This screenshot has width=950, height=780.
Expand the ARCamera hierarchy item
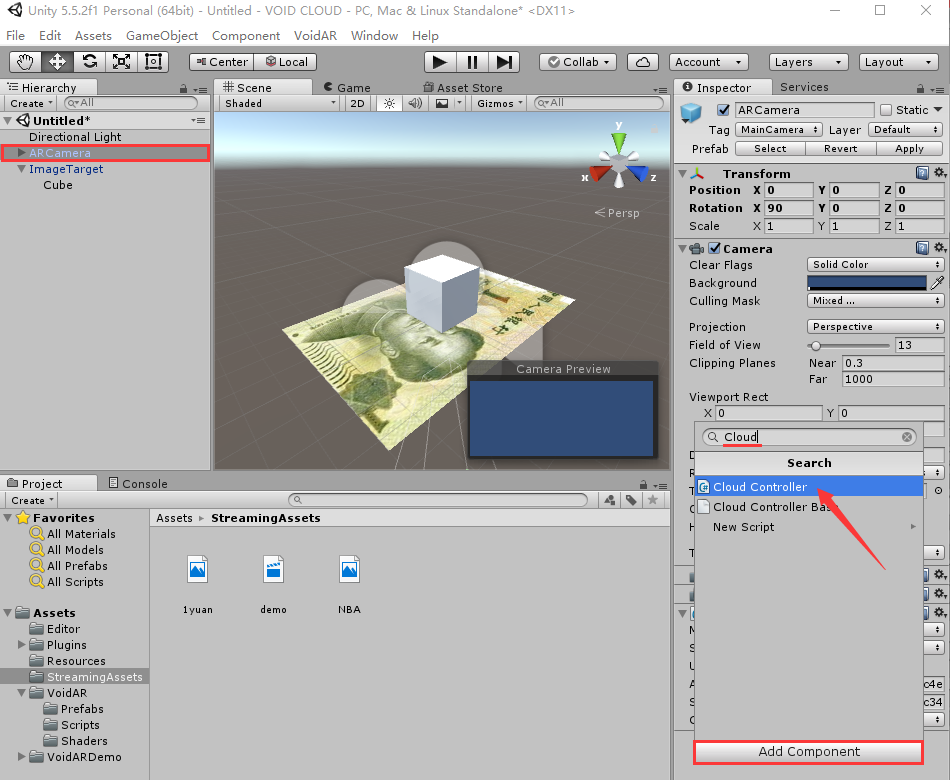22,153
